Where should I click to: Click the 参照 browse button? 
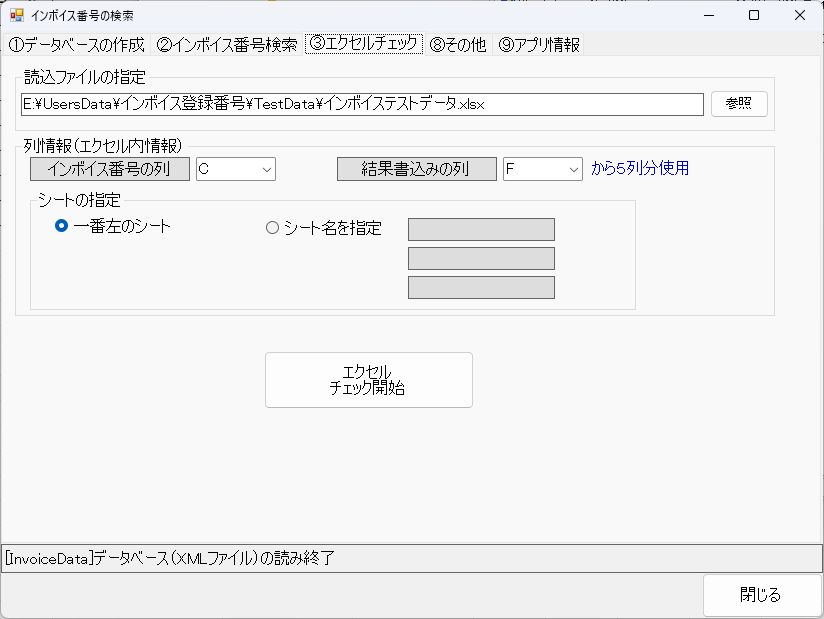(739, 104)
